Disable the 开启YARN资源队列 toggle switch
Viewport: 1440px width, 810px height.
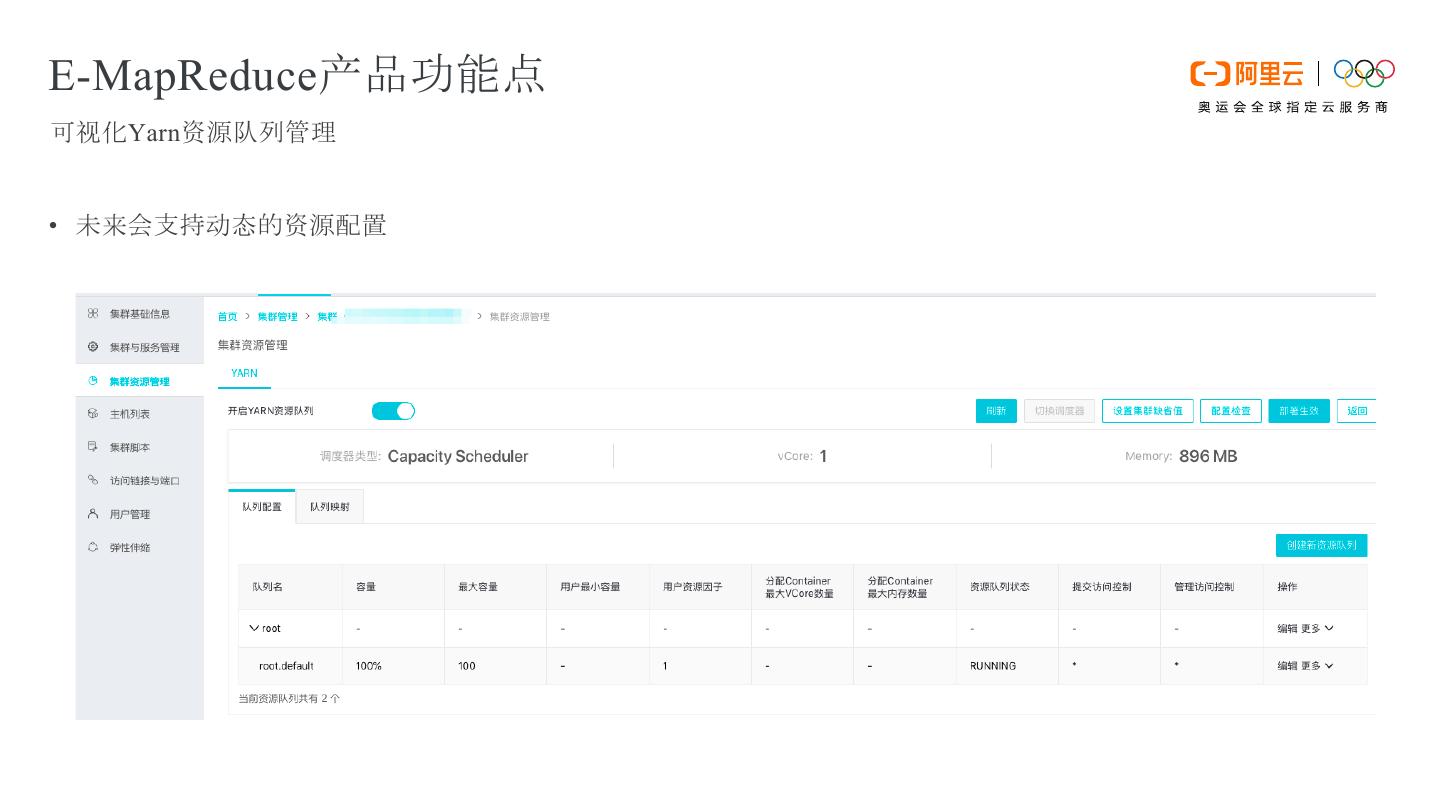pos(393,411)
